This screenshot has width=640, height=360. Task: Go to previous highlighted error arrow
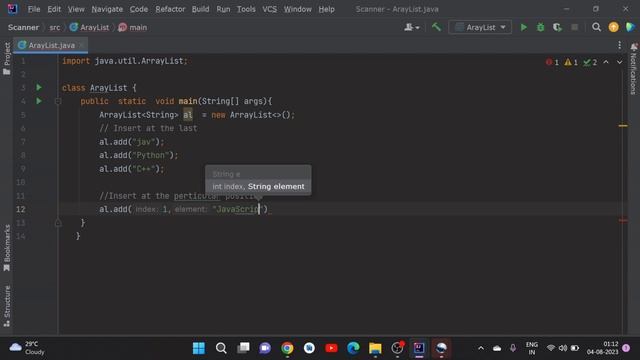[x=606, y=62]
